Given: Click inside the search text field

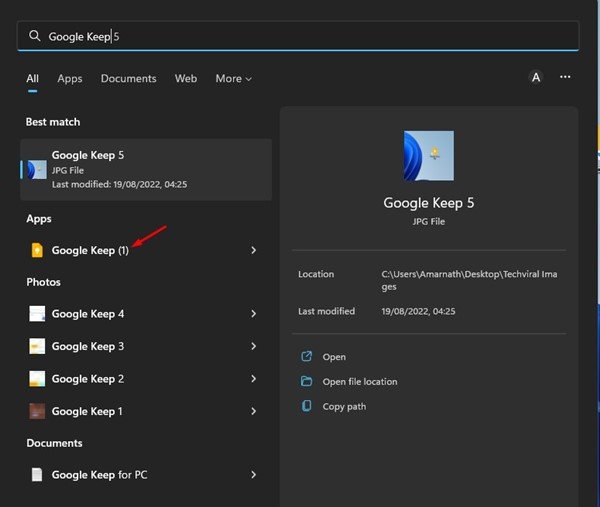Looking at the screenshot, I should [x=300, y=36].
